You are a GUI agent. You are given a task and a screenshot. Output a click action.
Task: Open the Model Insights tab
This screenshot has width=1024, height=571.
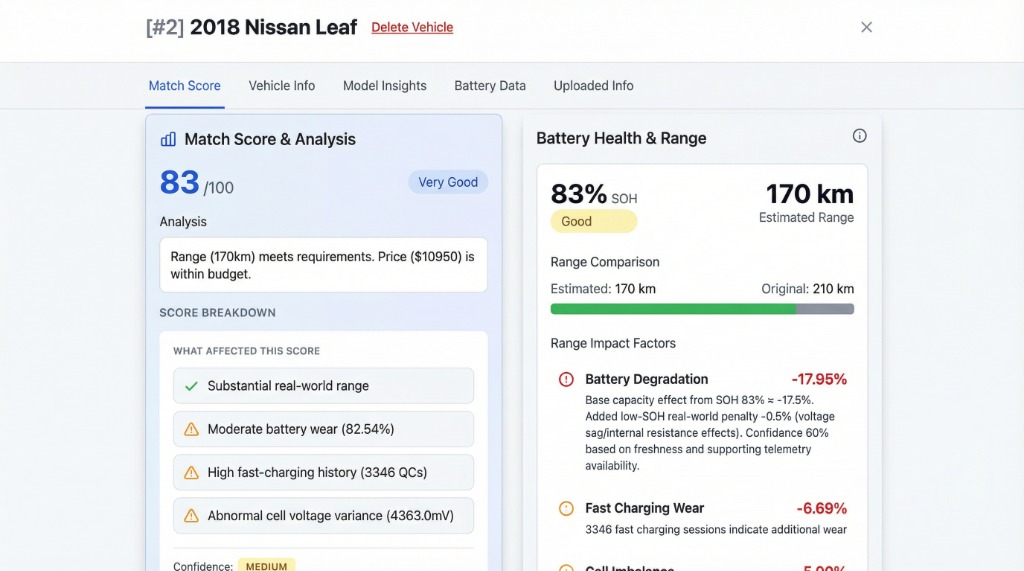pos(384,86)
